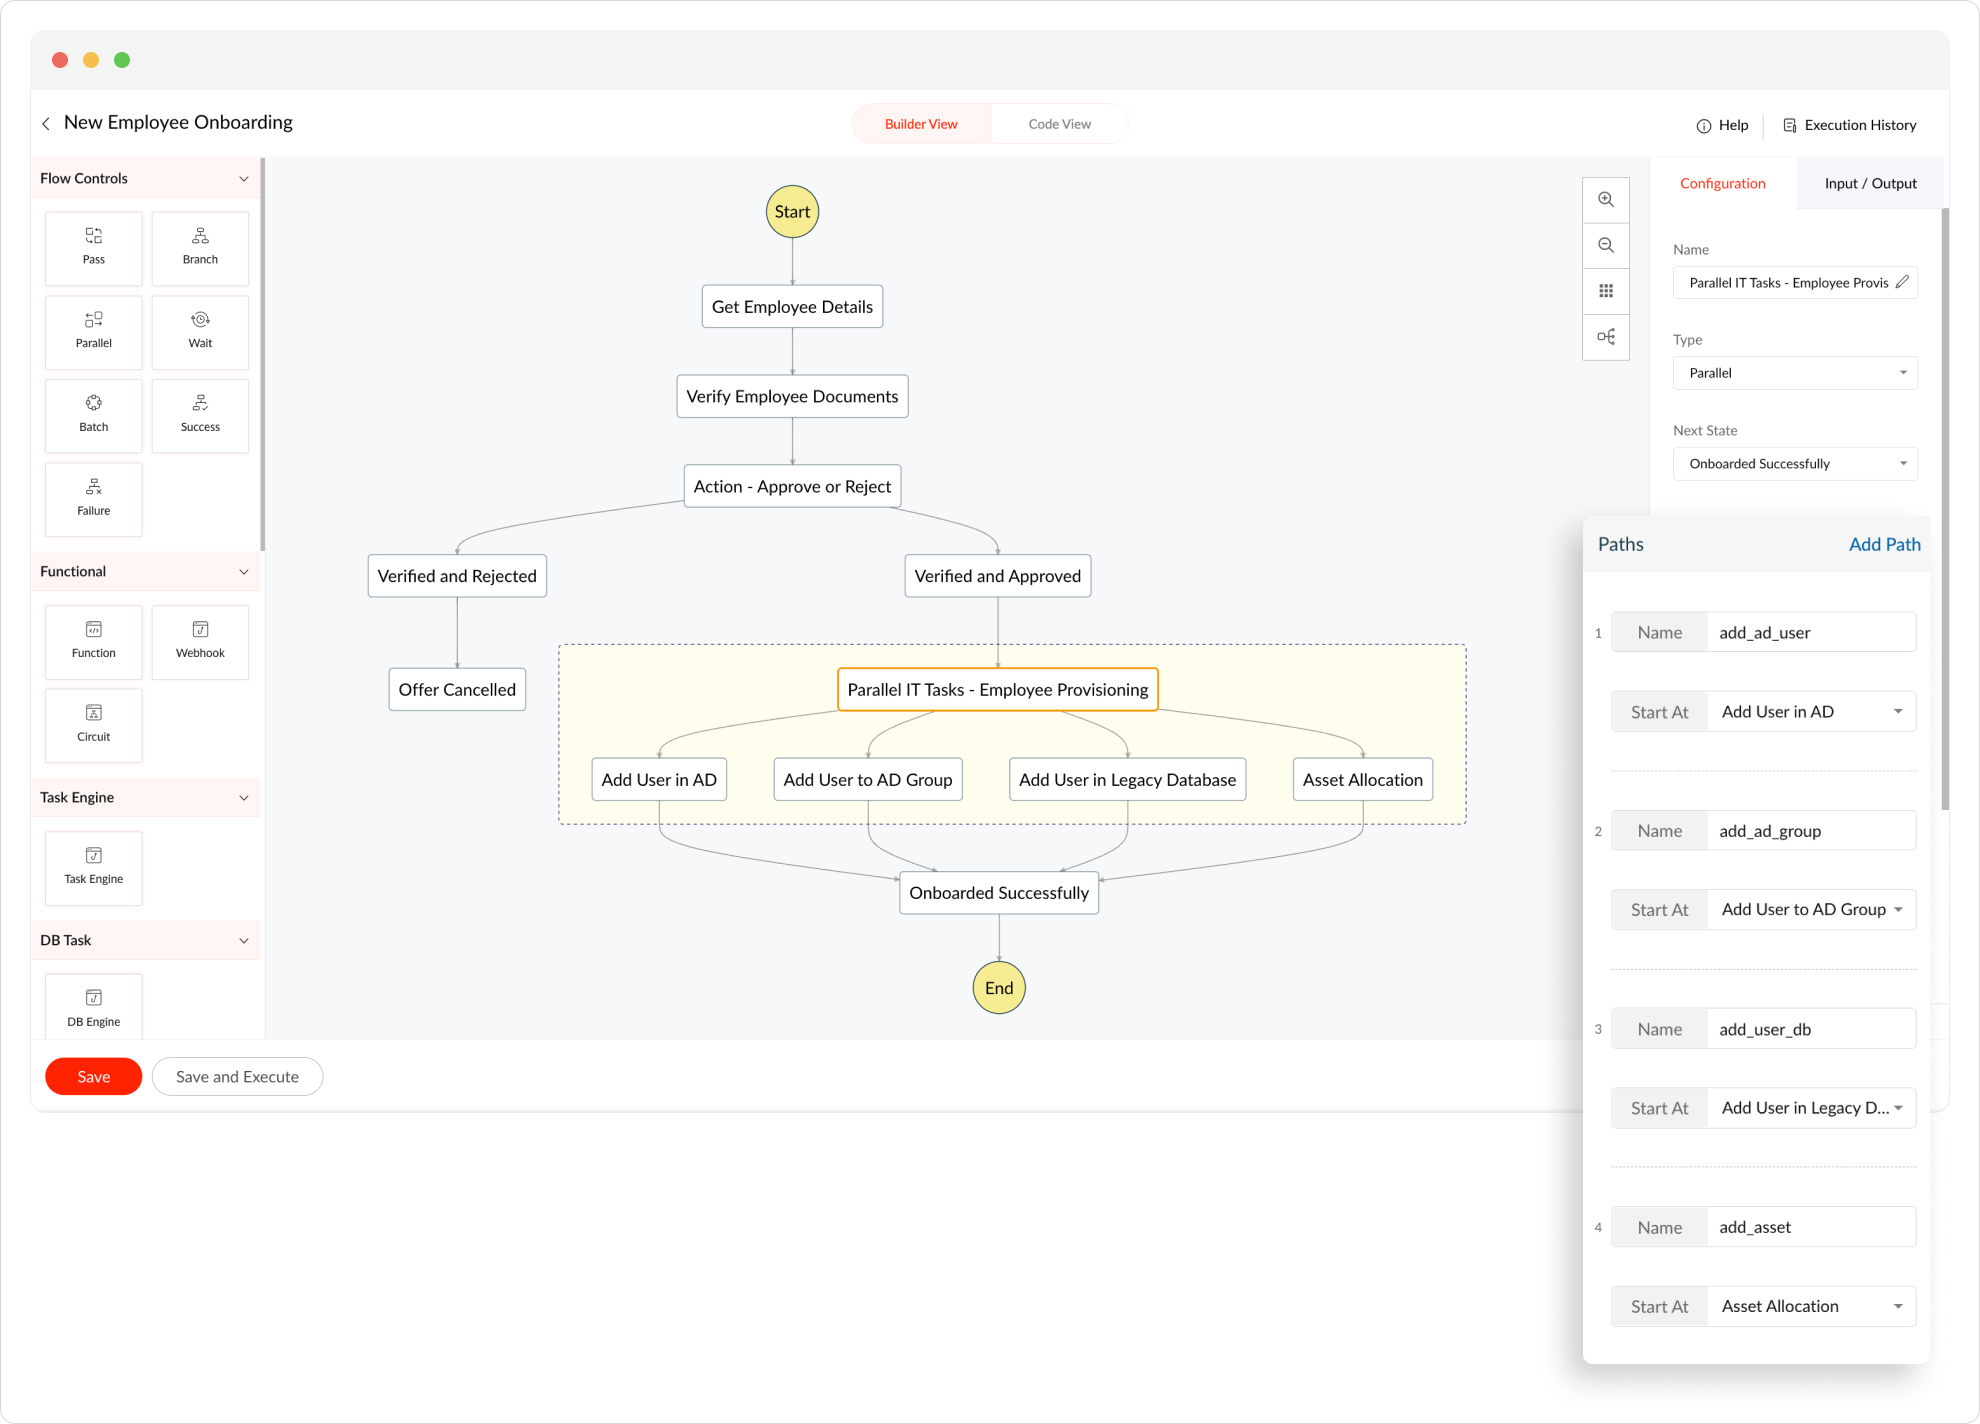This screenshot has height=1424, width=1980.
Task: Zoom in on the canvas
Action: [1605, 199]
